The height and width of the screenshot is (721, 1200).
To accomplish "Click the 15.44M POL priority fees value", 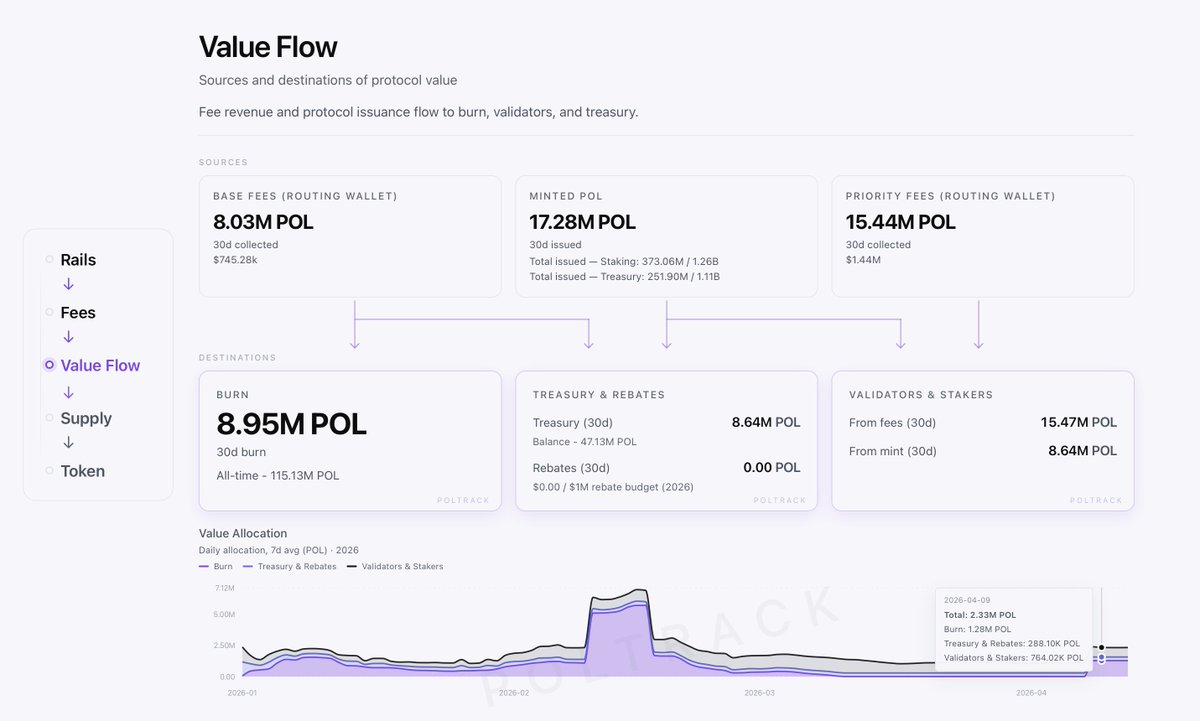I will [x=900, y=222].
